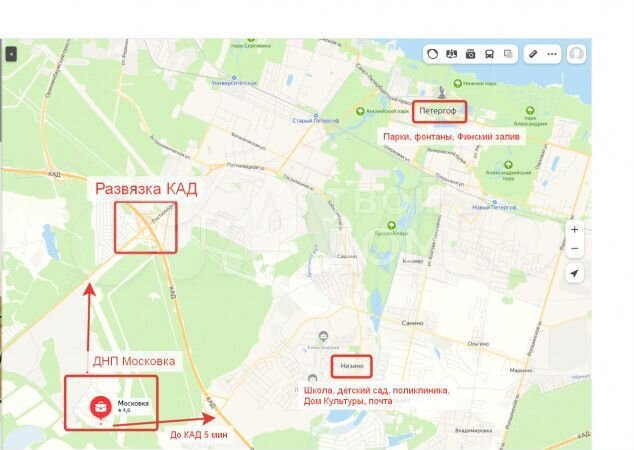
Task: Open the parking map layer icon
Action: pos(451,54)
